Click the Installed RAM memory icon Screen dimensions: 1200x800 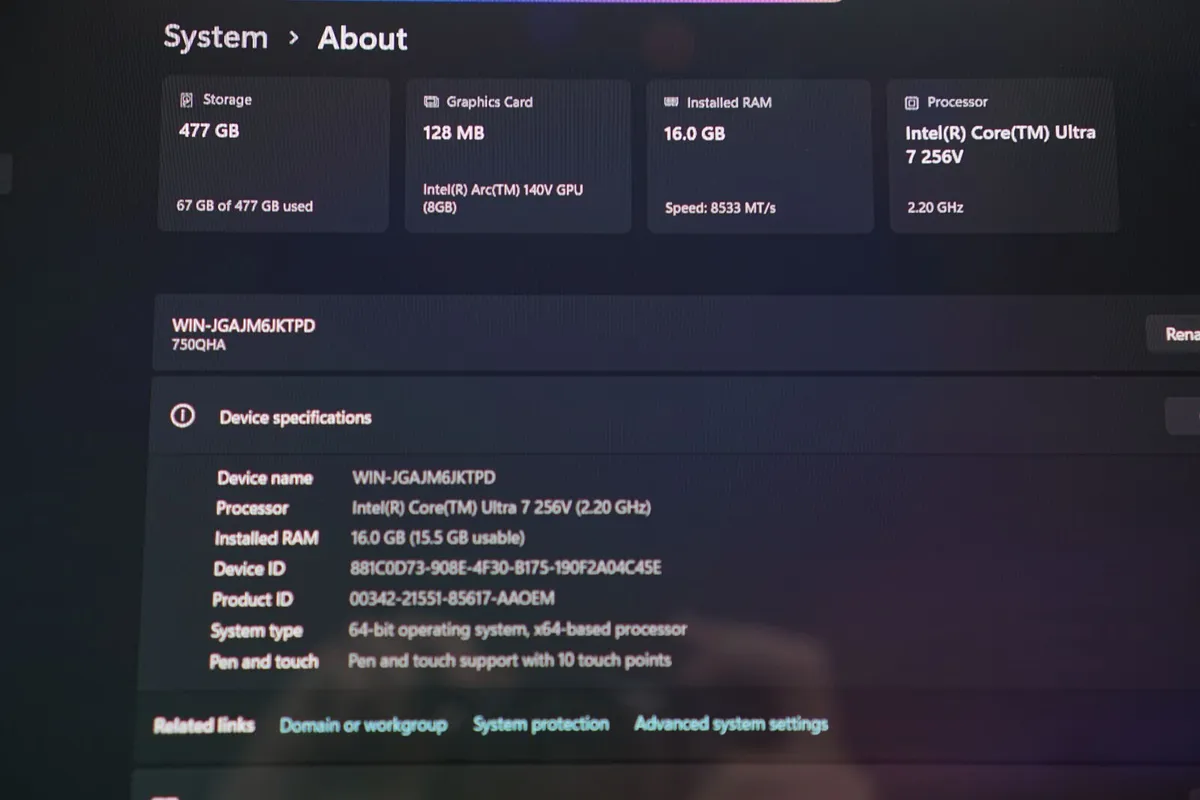[671, 101]
